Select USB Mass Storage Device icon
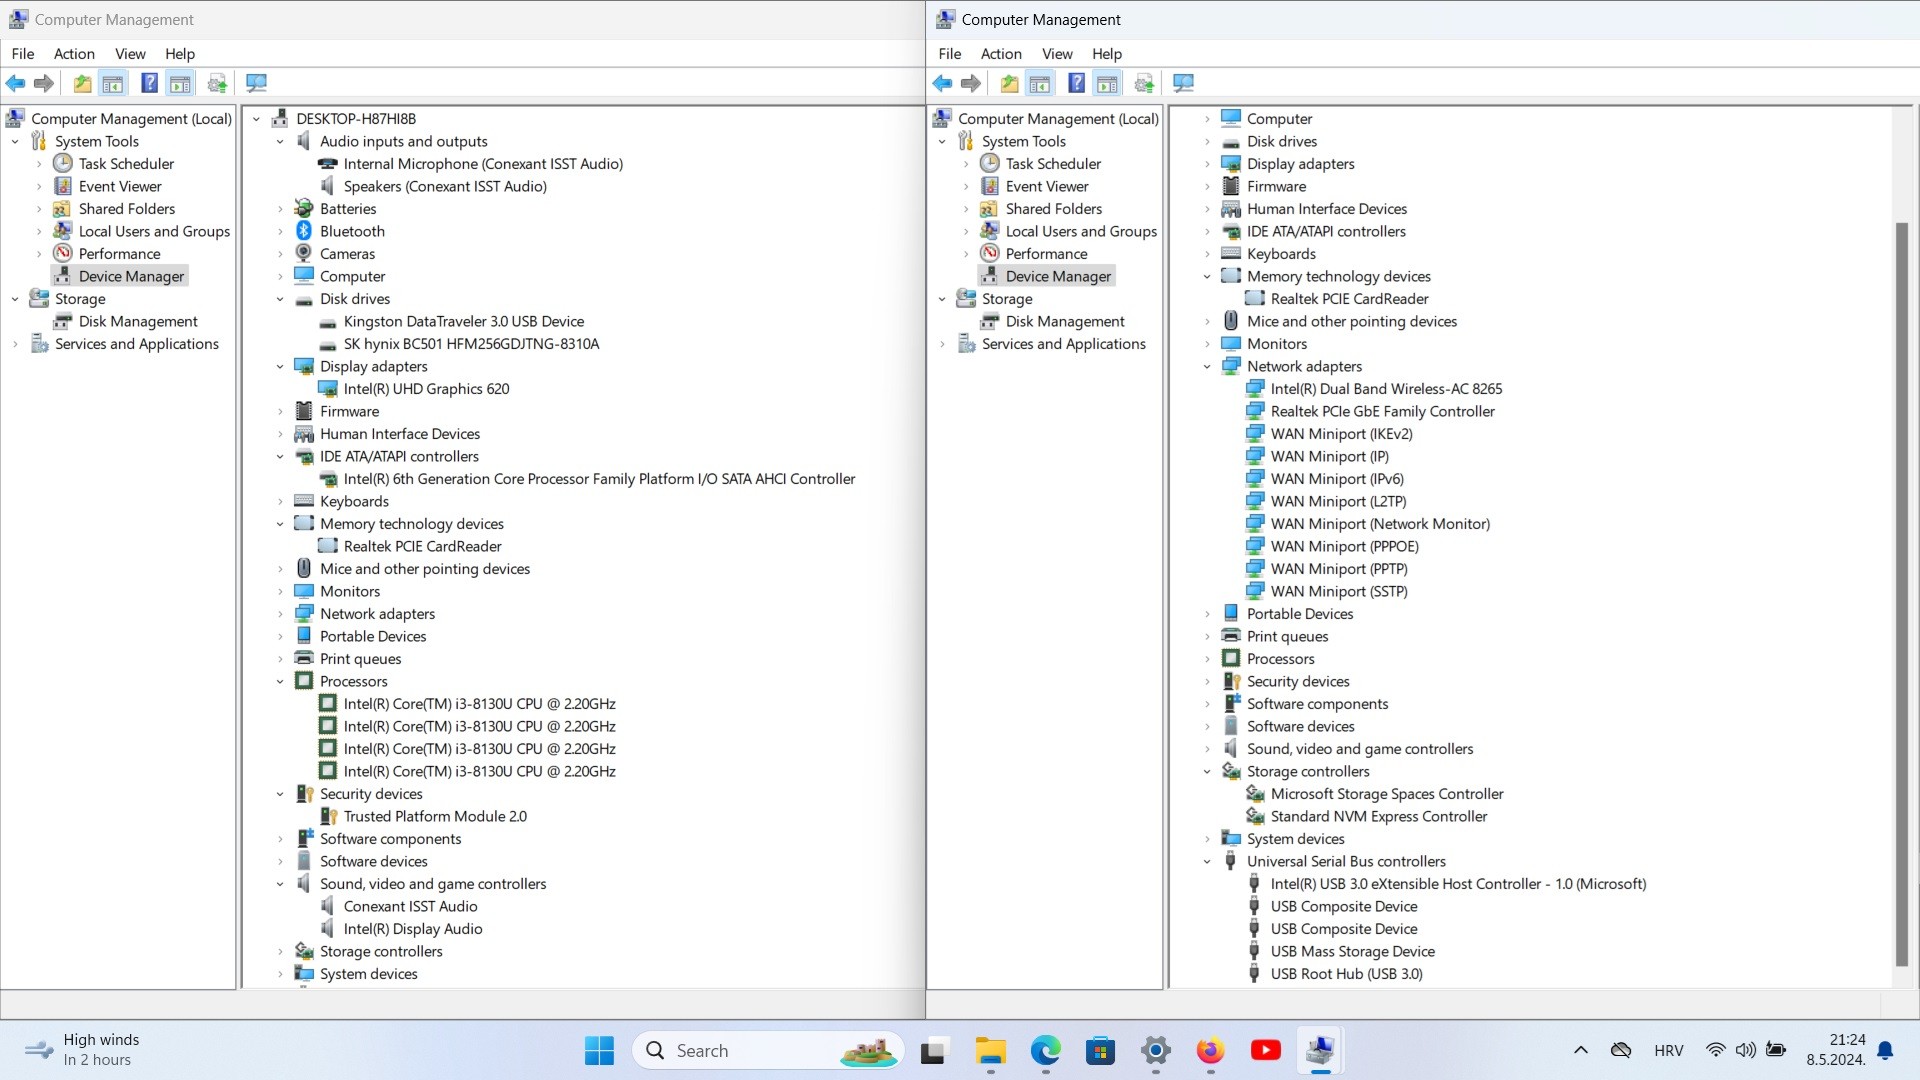The height and width of the screenshot is (1080, 1920). [1255, 951]
